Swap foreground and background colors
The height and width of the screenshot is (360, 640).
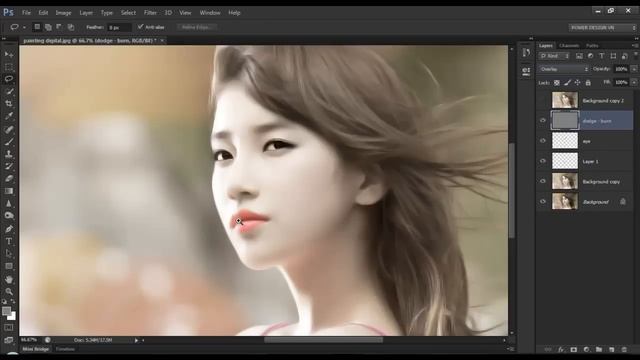13,302
